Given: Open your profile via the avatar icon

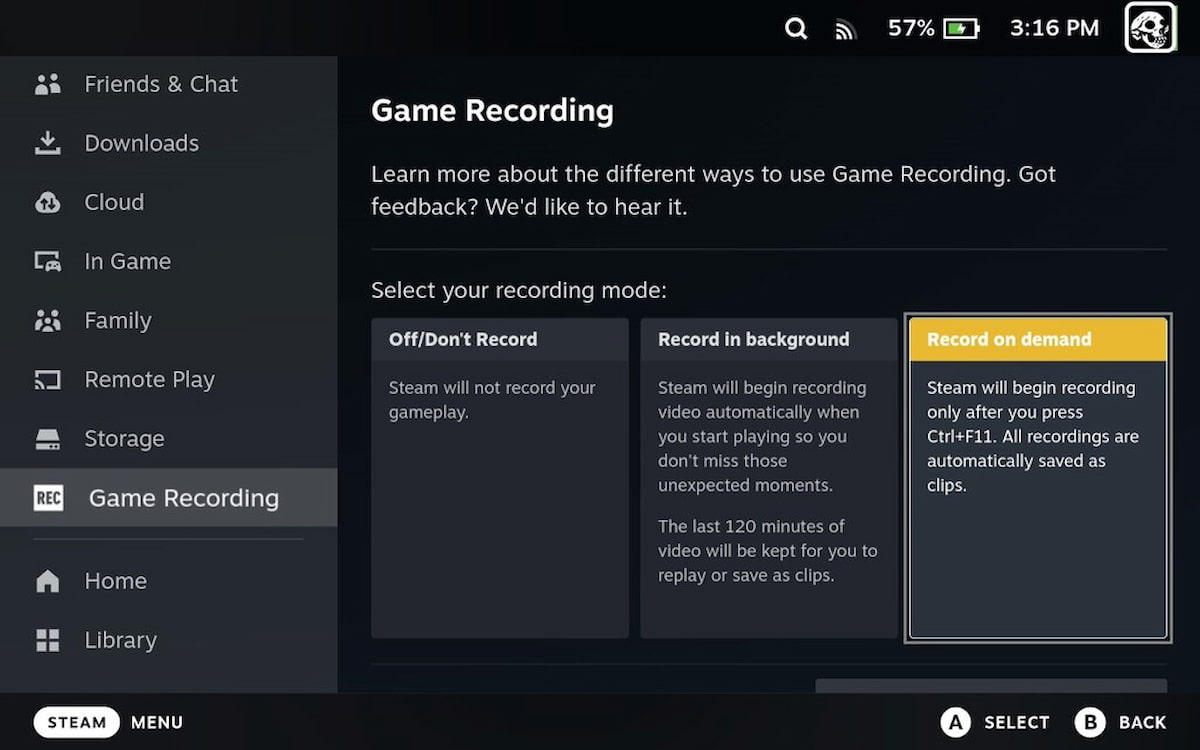Looking at the screenshot, I should (x=1148, y=28).
